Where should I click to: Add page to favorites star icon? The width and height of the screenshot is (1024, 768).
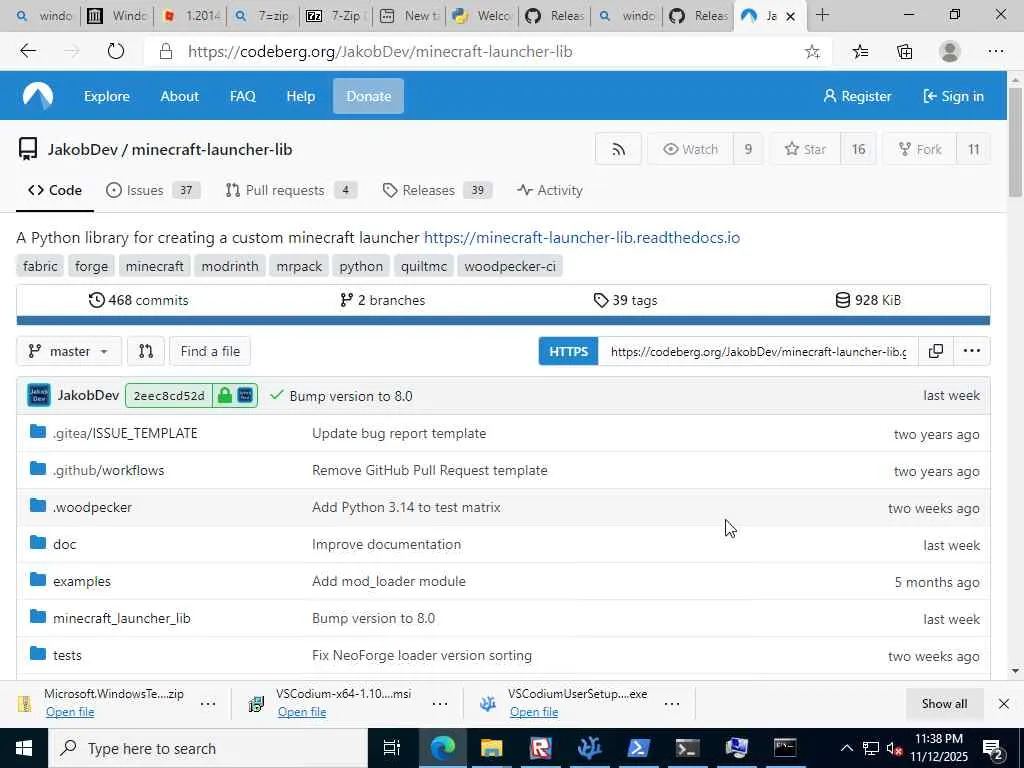pos(812,52)
